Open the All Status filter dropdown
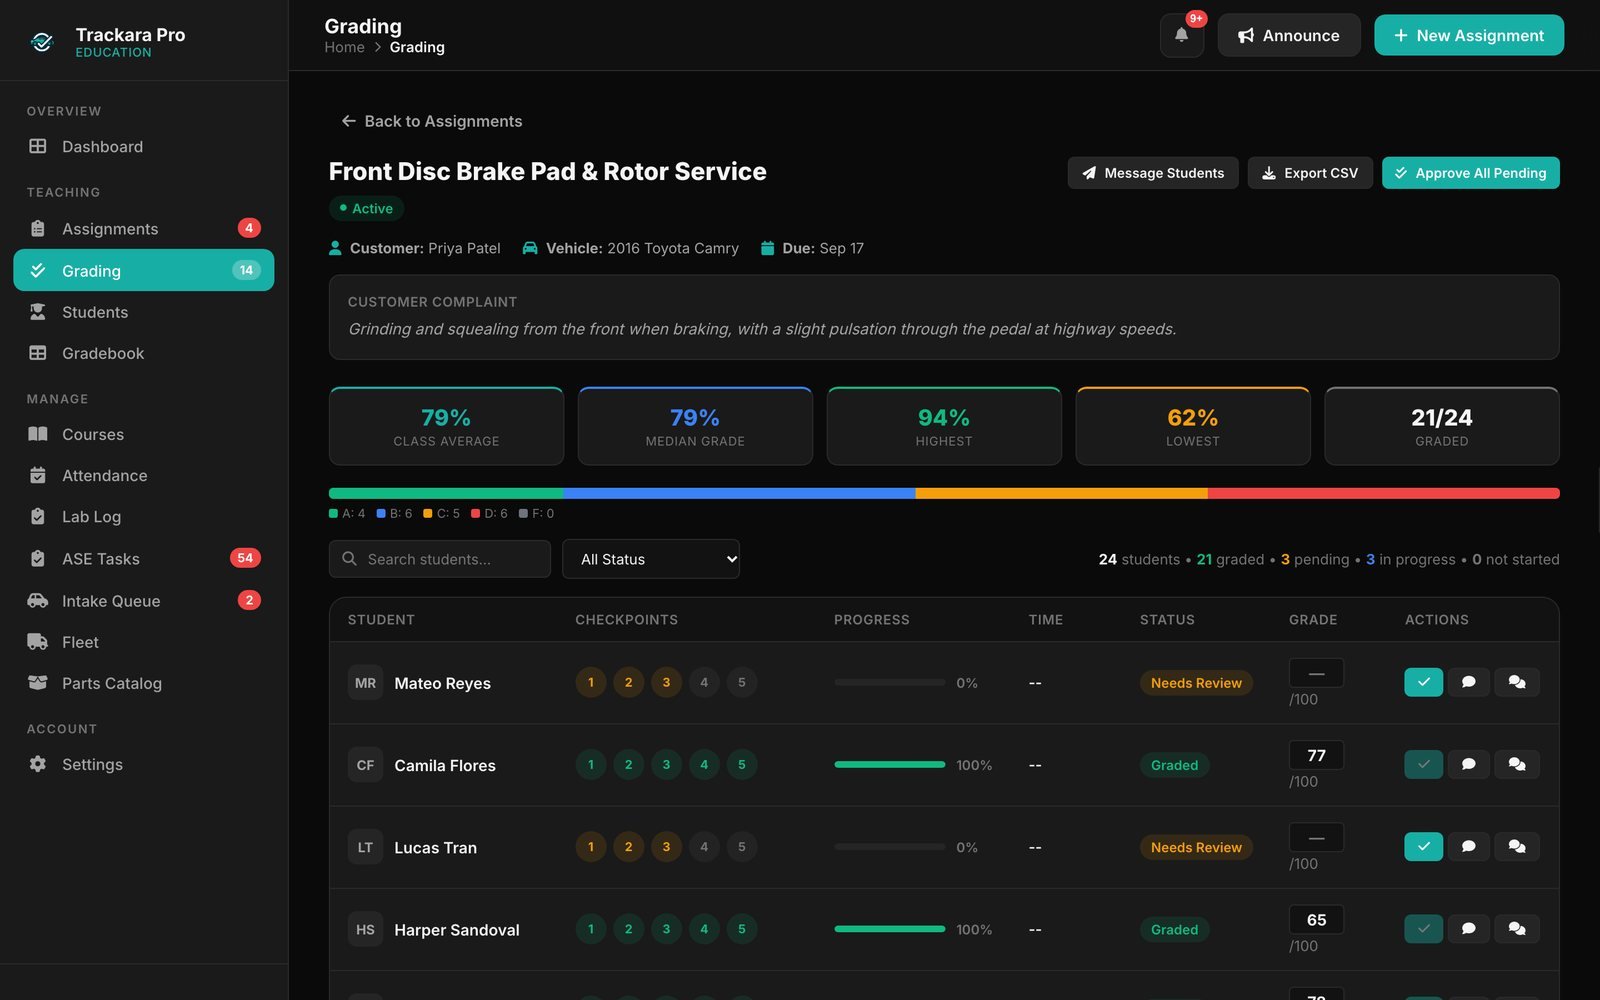1600x1000 pixels. (x=651, y=559)
